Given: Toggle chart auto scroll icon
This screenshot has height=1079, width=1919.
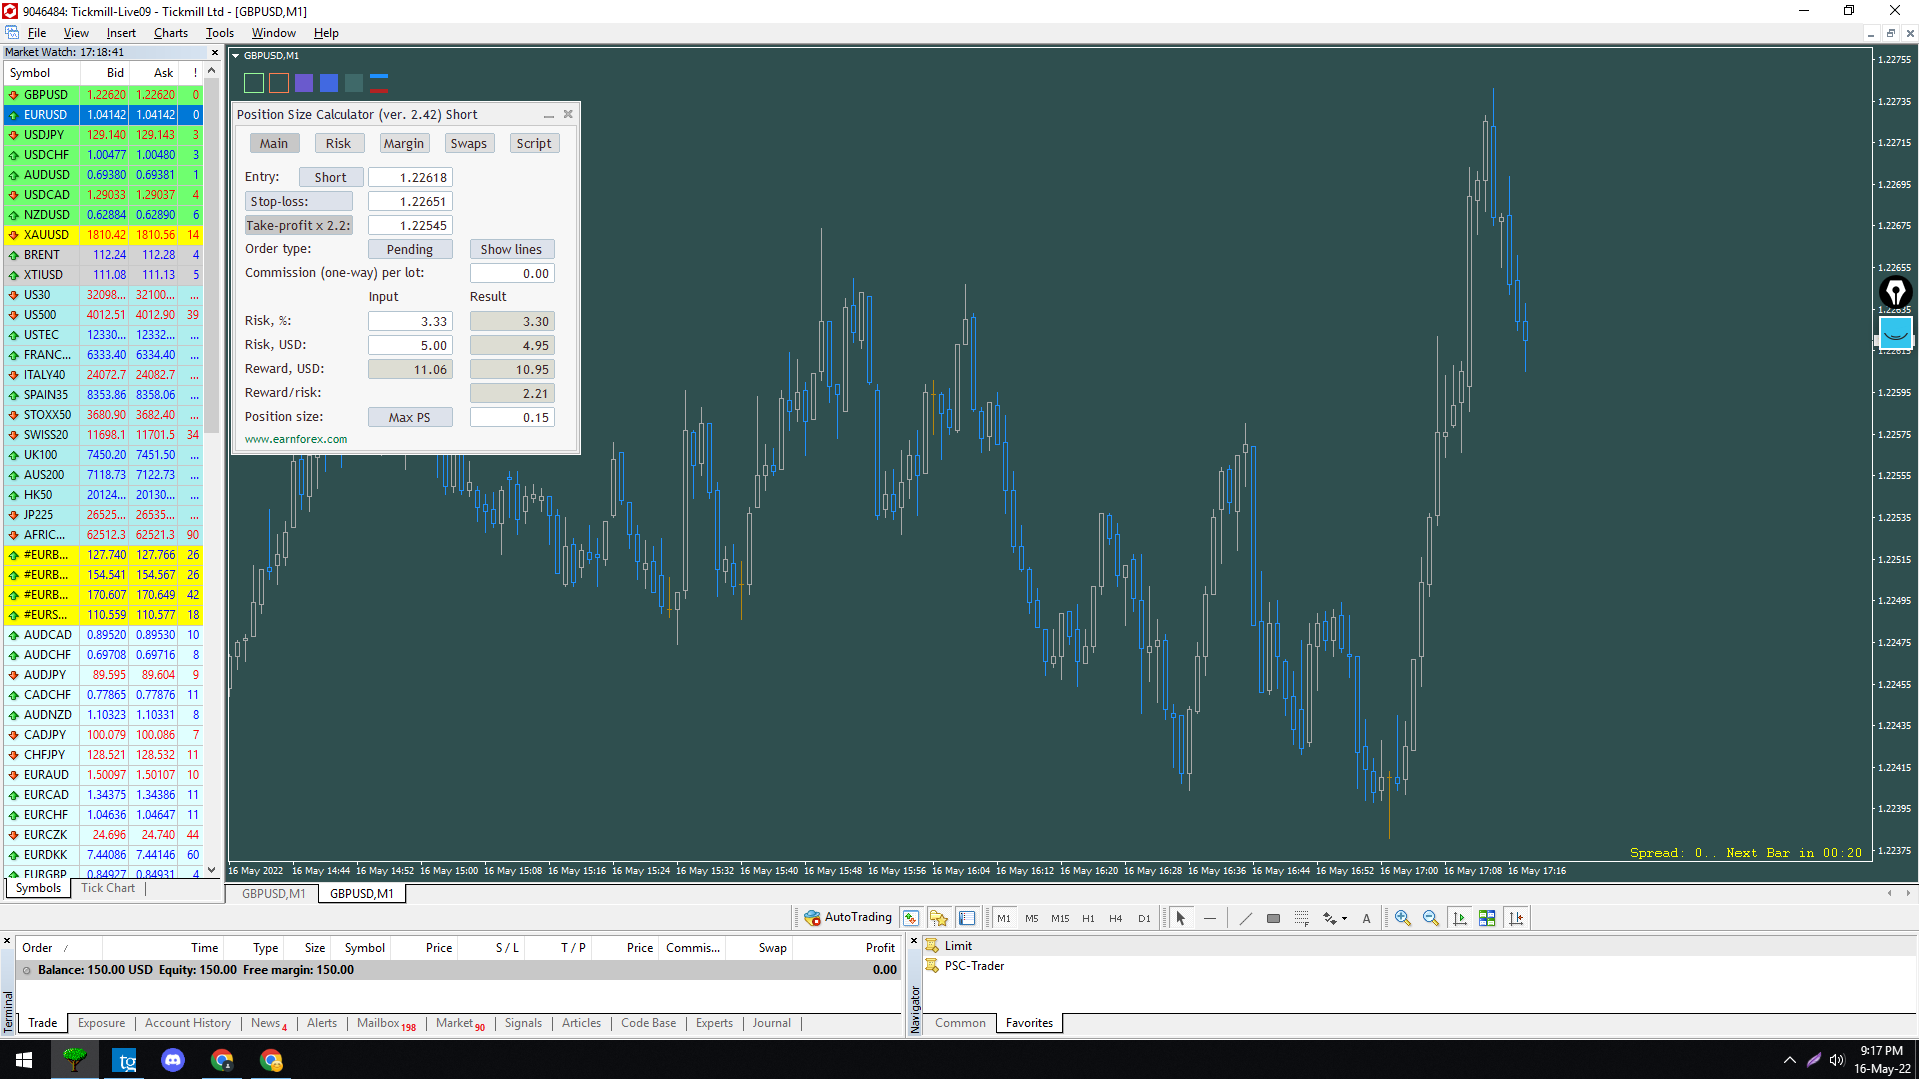Looking at the screenshot, I should [1459, 917].
